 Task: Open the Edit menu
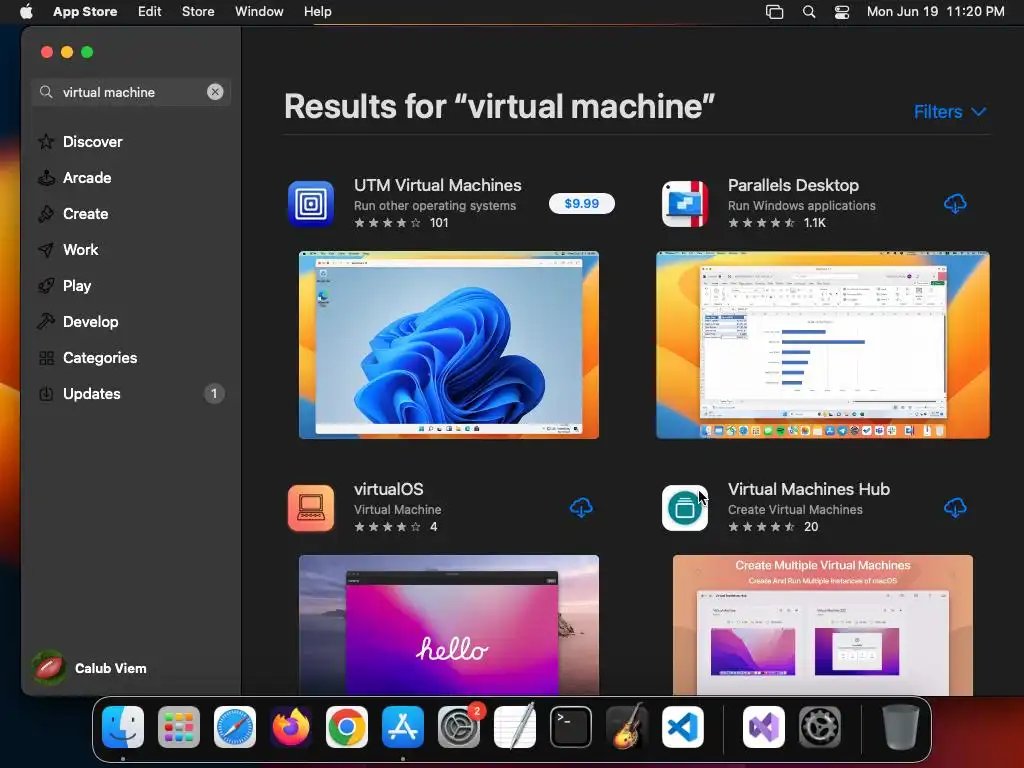pyautogui.click(x=150, y=12)
